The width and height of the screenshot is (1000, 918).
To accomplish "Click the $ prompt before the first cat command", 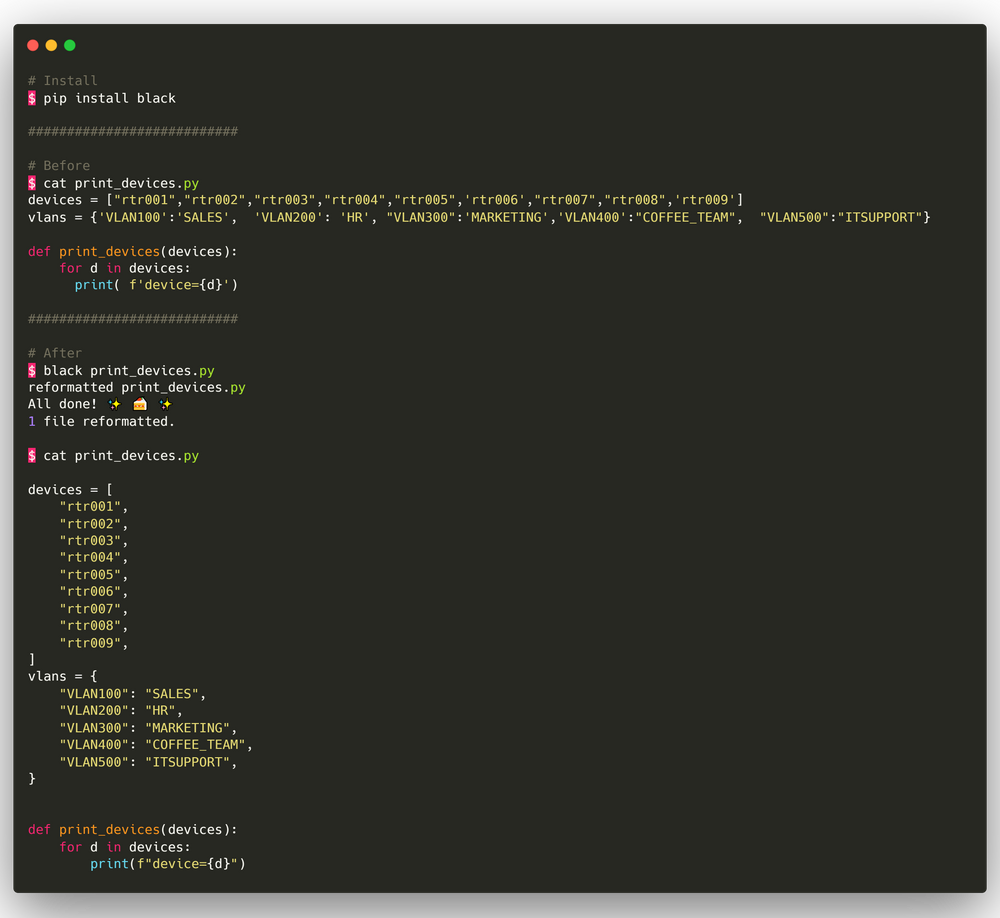I will [x=31, y=183].
